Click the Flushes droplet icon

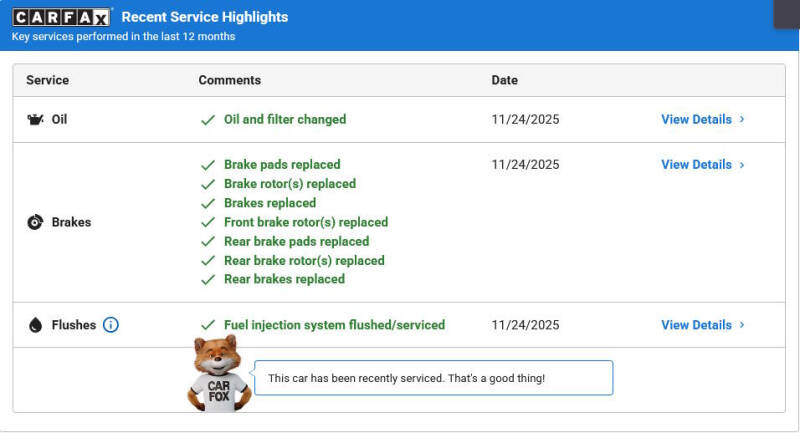pyautogui.click(x=35, y=325)
